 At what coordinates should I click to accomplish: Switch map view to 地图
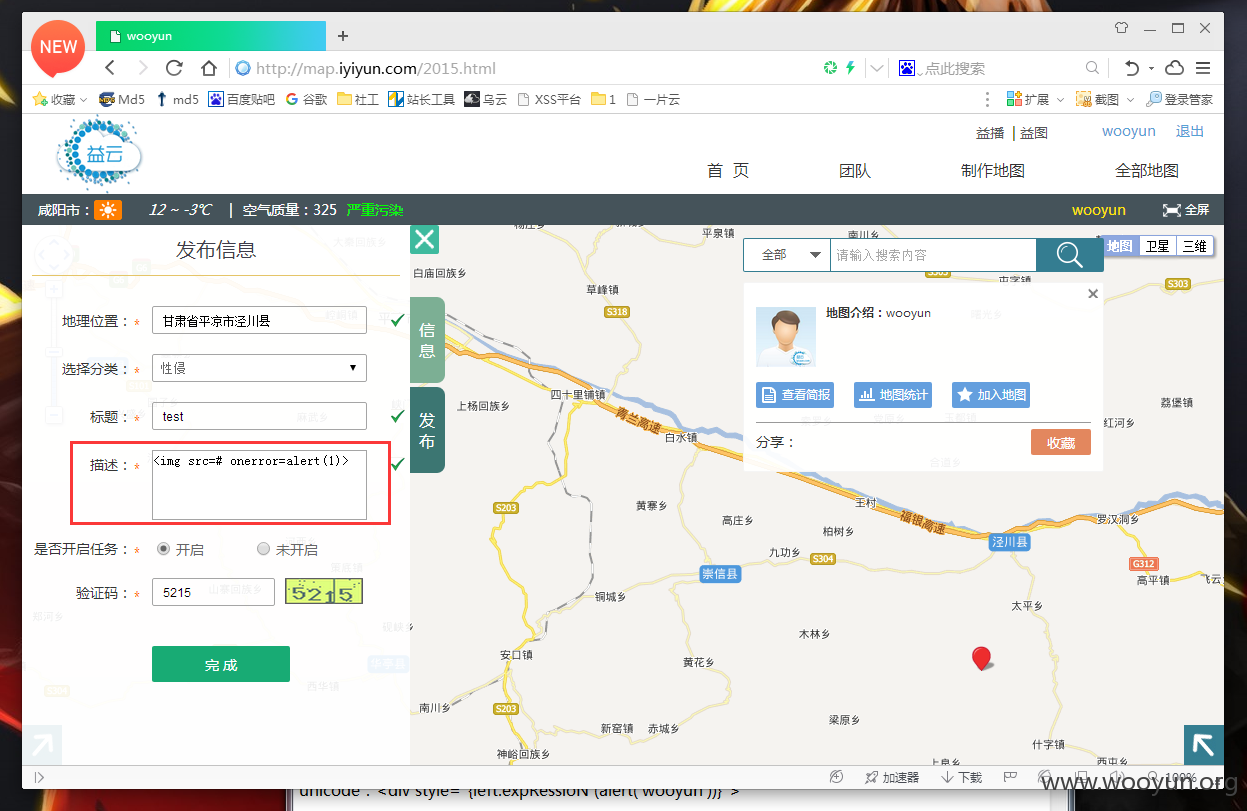[x=1120, y=246]
